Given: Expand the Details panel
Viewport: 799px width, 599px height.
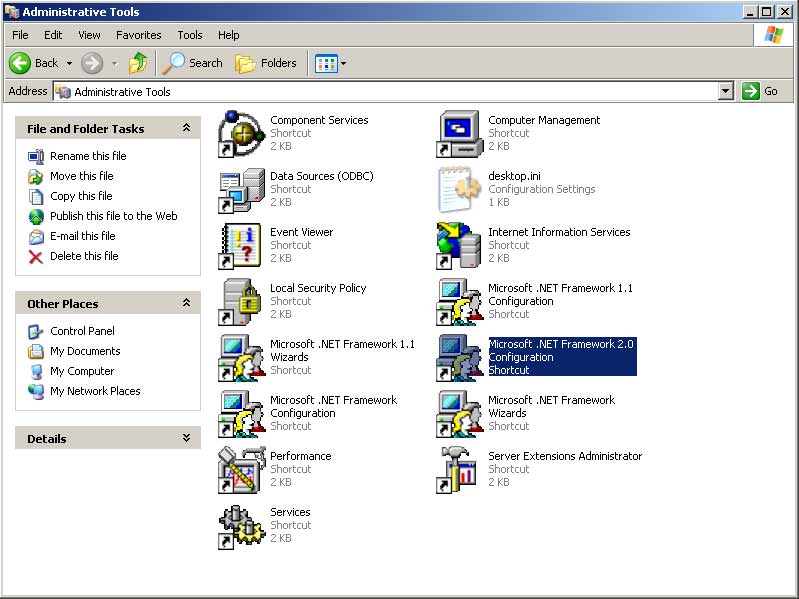Looking at the screenshot, I should point(187,438).
